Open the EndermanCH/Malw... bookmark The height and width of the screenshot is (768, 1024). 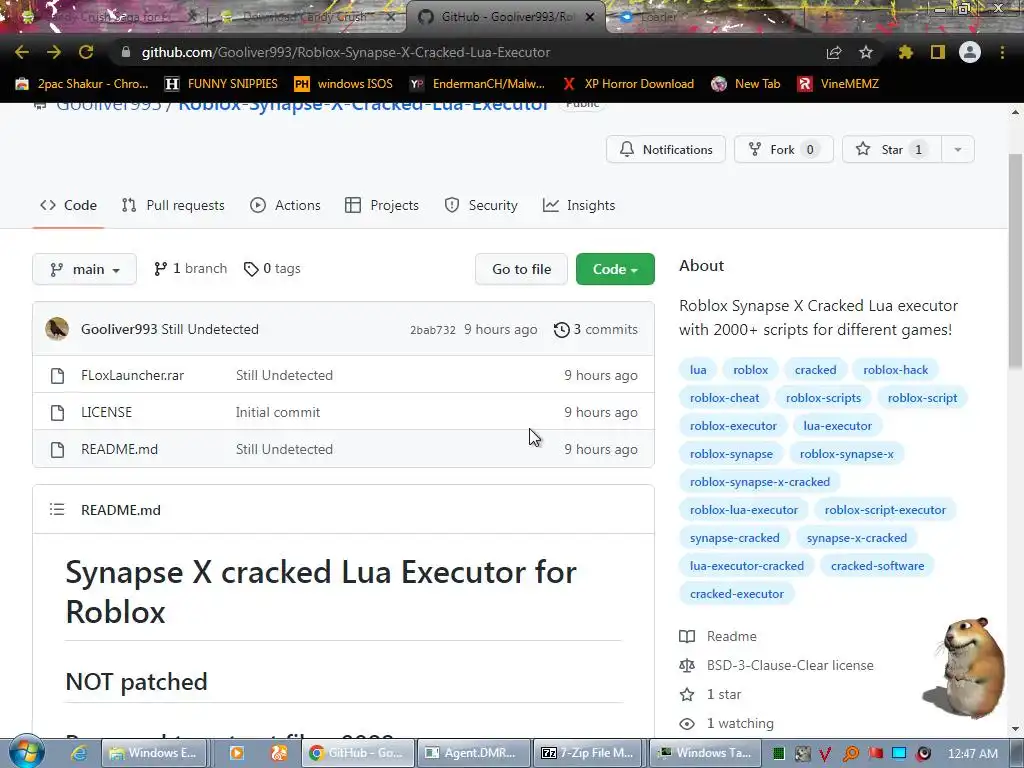(x=477, y=84)
